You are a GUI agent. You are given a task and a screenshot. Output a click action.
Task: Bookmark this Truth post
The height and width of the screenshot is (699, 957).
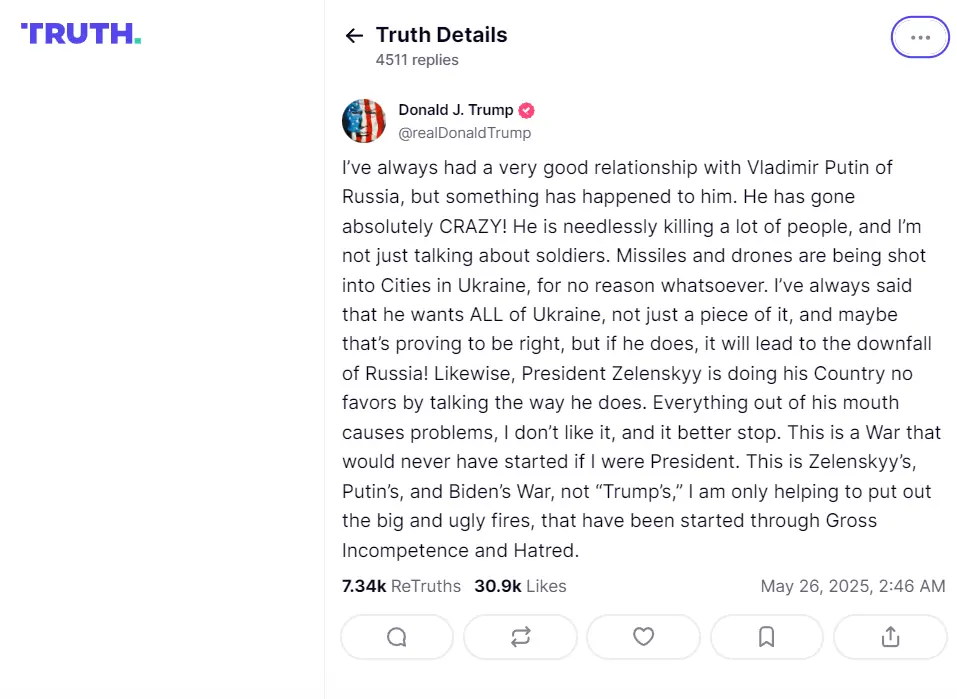[767, 637]
